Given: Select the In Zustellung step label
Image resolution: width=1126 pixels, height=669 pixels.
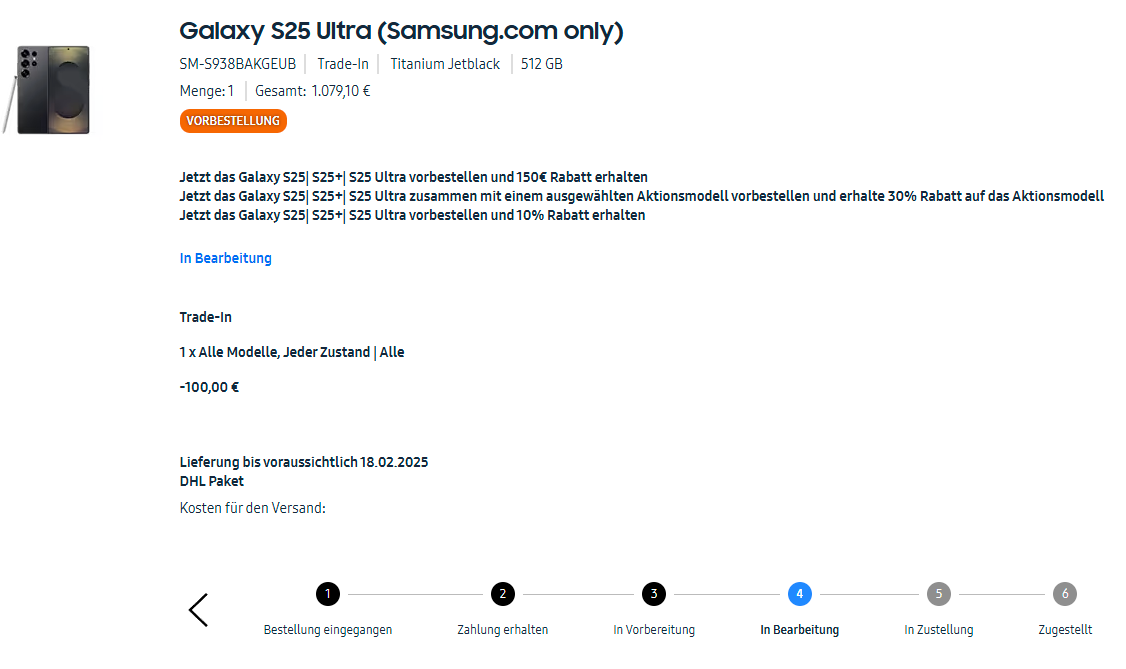Looking at the screenshot, I should [x=938, y=630].
